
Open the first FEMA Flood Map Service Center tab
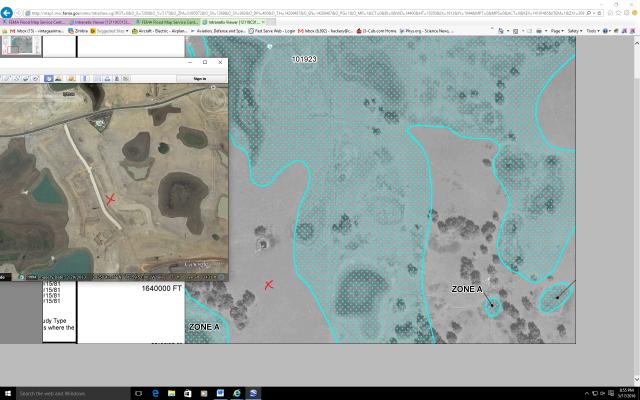[x=35, y=22]
